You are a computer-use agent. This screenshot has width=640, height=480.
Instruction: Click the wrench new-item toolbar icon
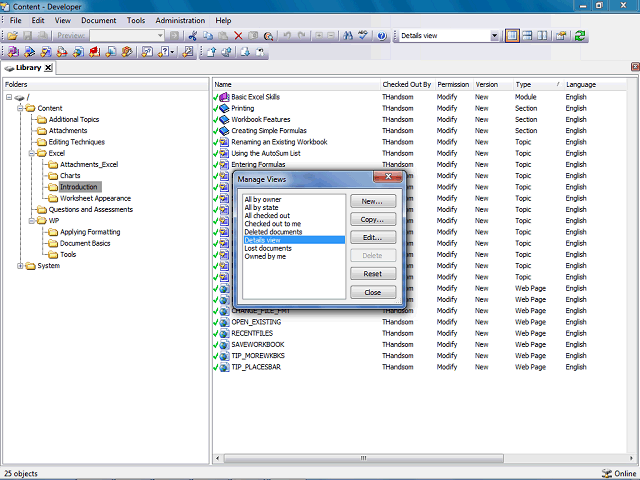click(188, 52)
